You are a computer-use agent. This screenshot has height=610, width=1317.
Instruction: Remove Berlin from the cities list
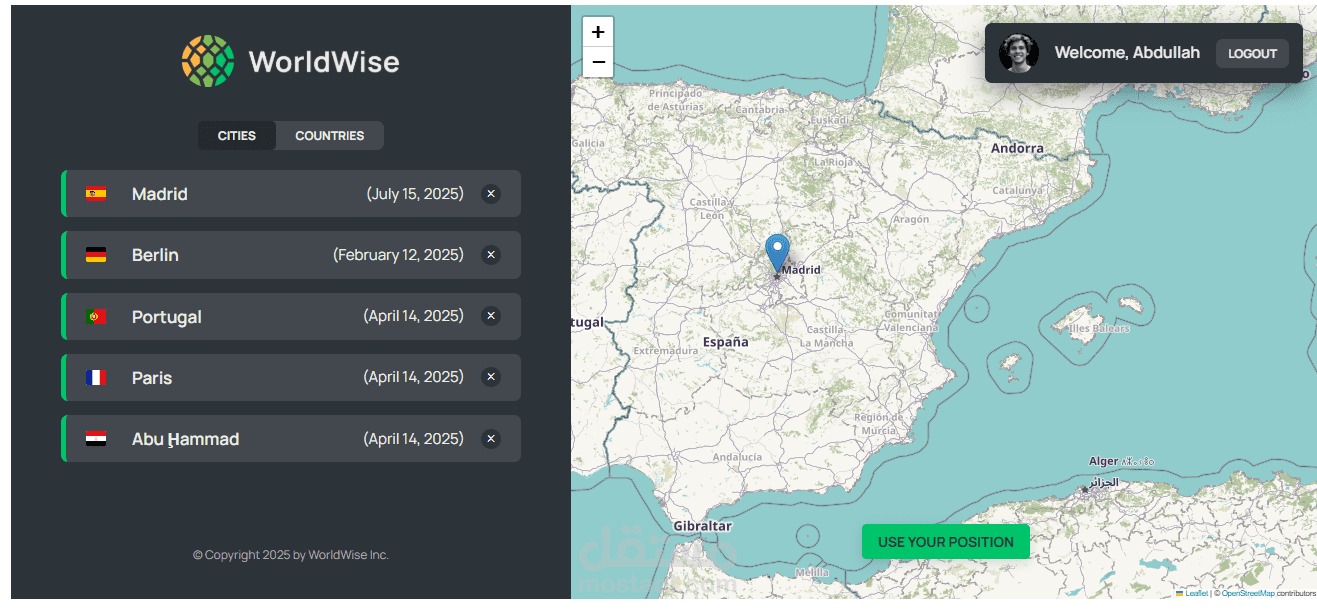pyautogui.click(x=490, y=255)
